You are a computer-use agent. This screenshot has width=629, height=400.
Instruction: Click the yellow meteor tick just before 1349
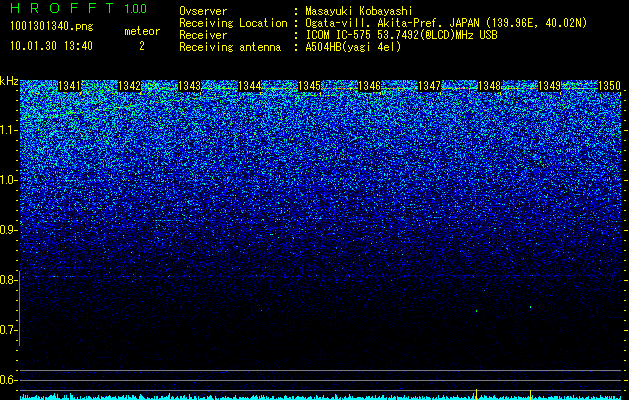pos(530,394)
